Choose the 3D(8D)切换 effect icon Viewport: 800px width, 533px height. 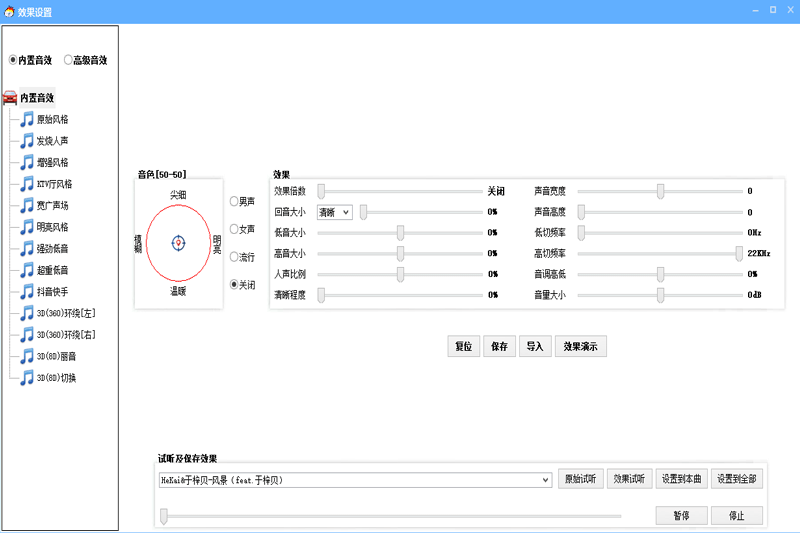(27, 378)
